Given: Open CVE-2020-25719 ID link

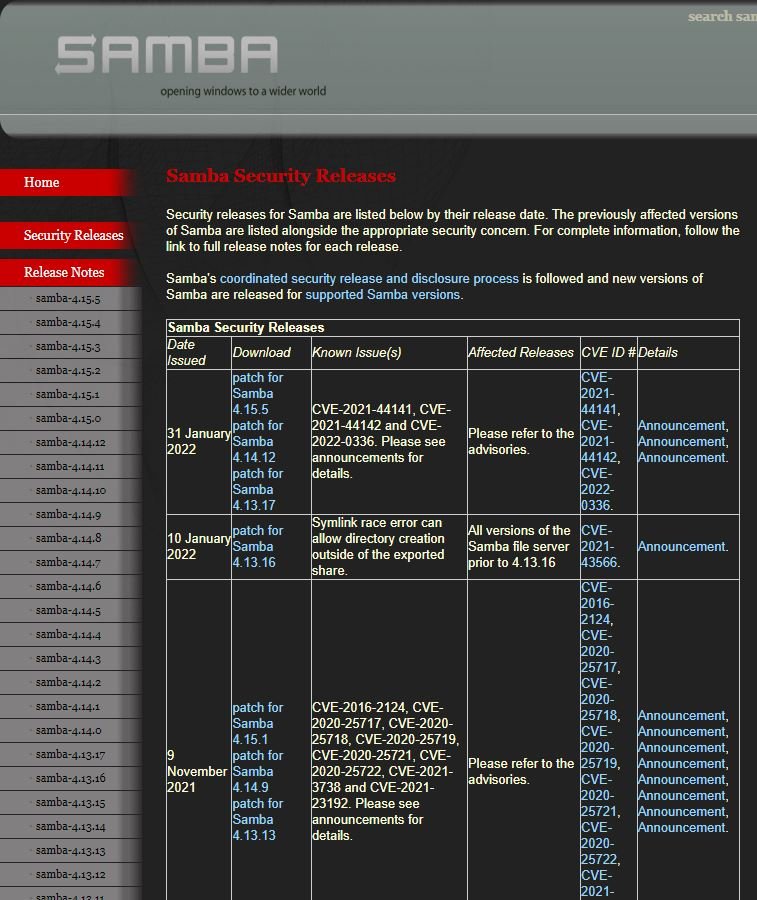Looking at the screenshot, I should pyautogui.click(x=599, y=747).
